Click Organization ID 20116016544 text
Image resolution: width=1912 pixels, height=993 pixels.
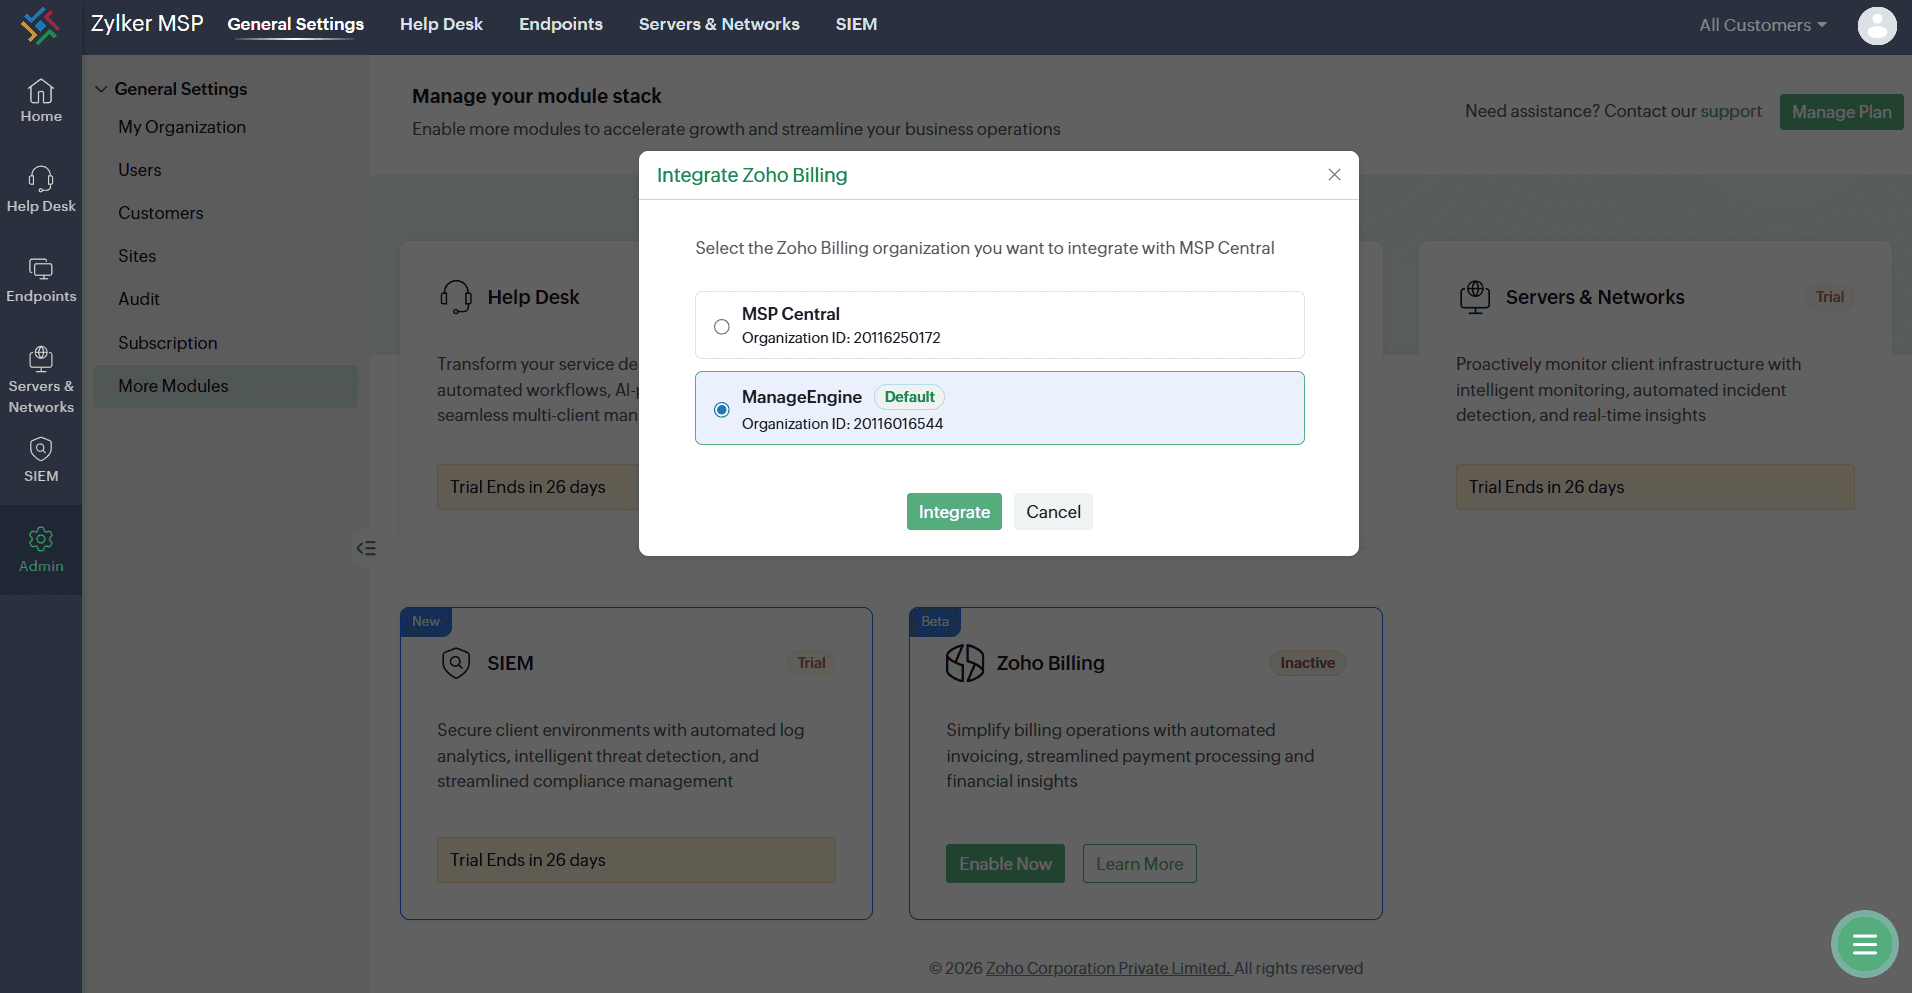click(x=842, y=424)
